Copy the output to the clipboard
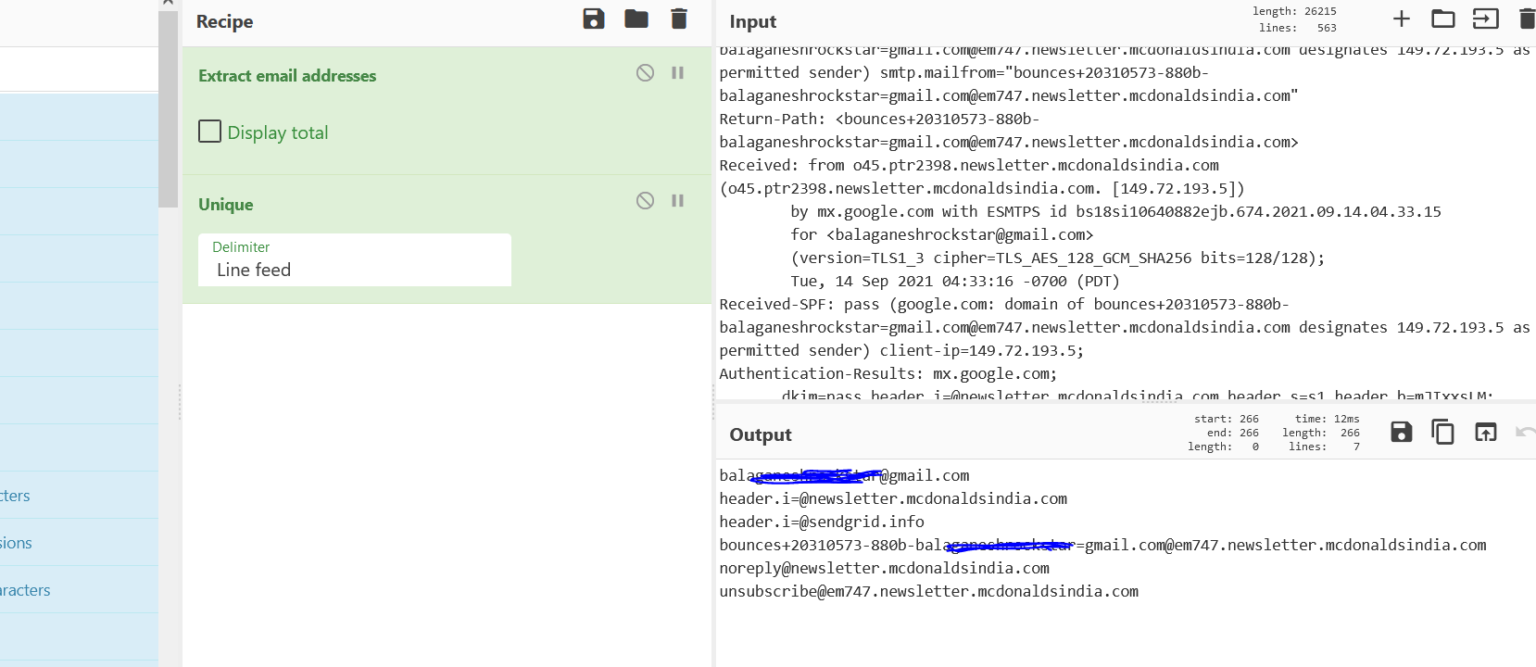The image size is (1536, 667). pos(1443,432)
